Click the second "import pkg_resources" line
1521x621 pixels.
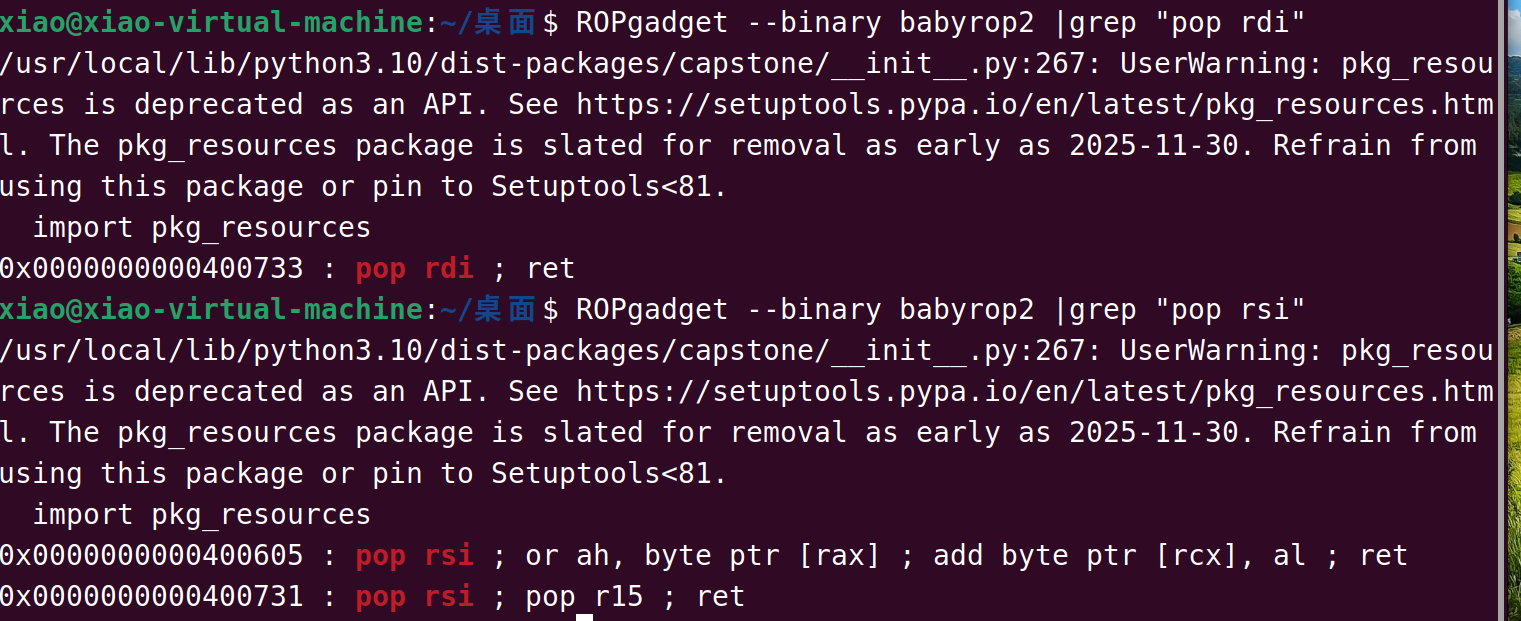[202, 514]
